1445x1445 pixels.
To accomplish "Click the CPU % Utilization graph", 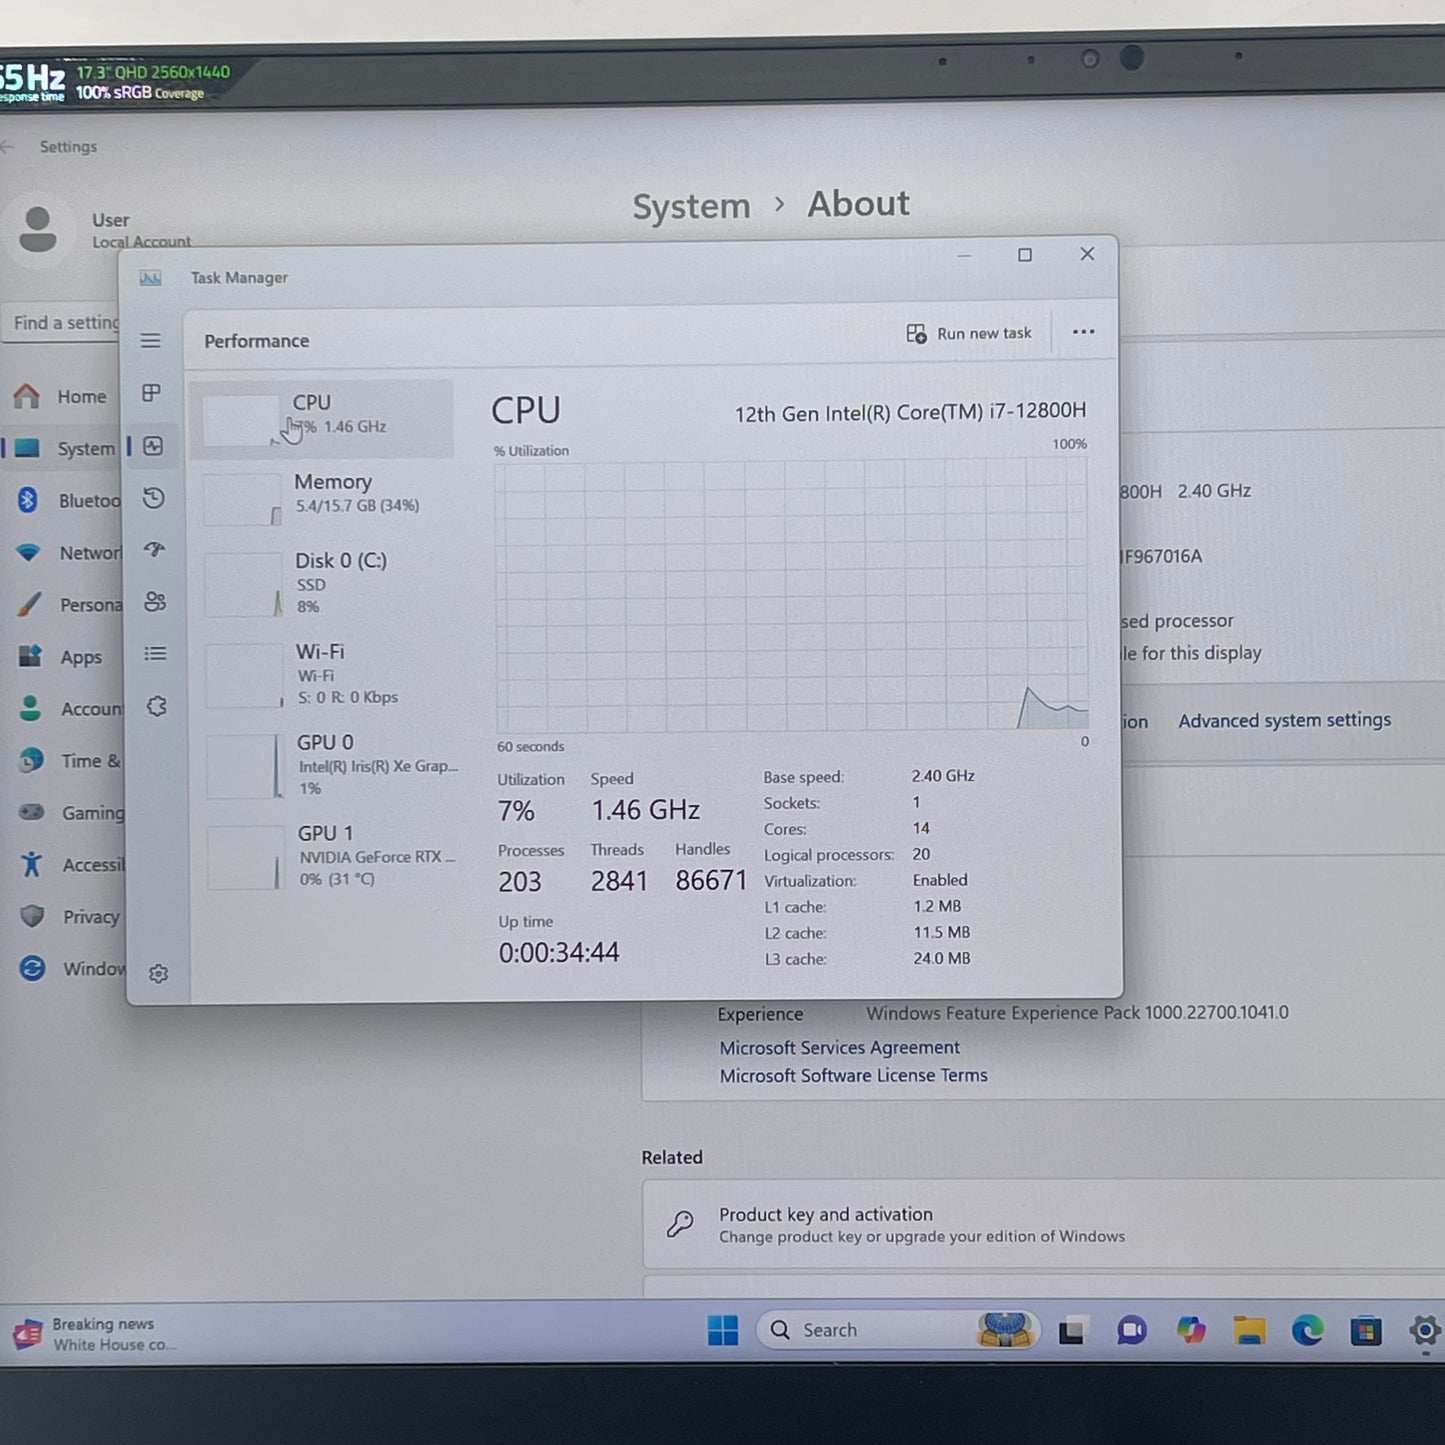I will [x=791, y=596].
